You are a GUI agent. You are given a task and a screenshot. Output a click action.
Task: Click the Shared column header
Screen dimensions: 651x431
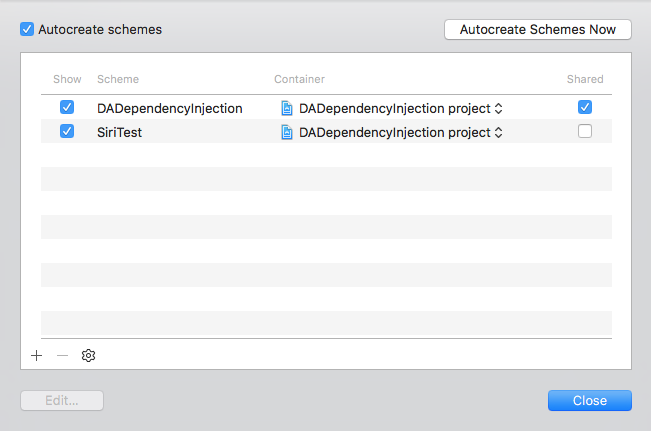(585, 79)
